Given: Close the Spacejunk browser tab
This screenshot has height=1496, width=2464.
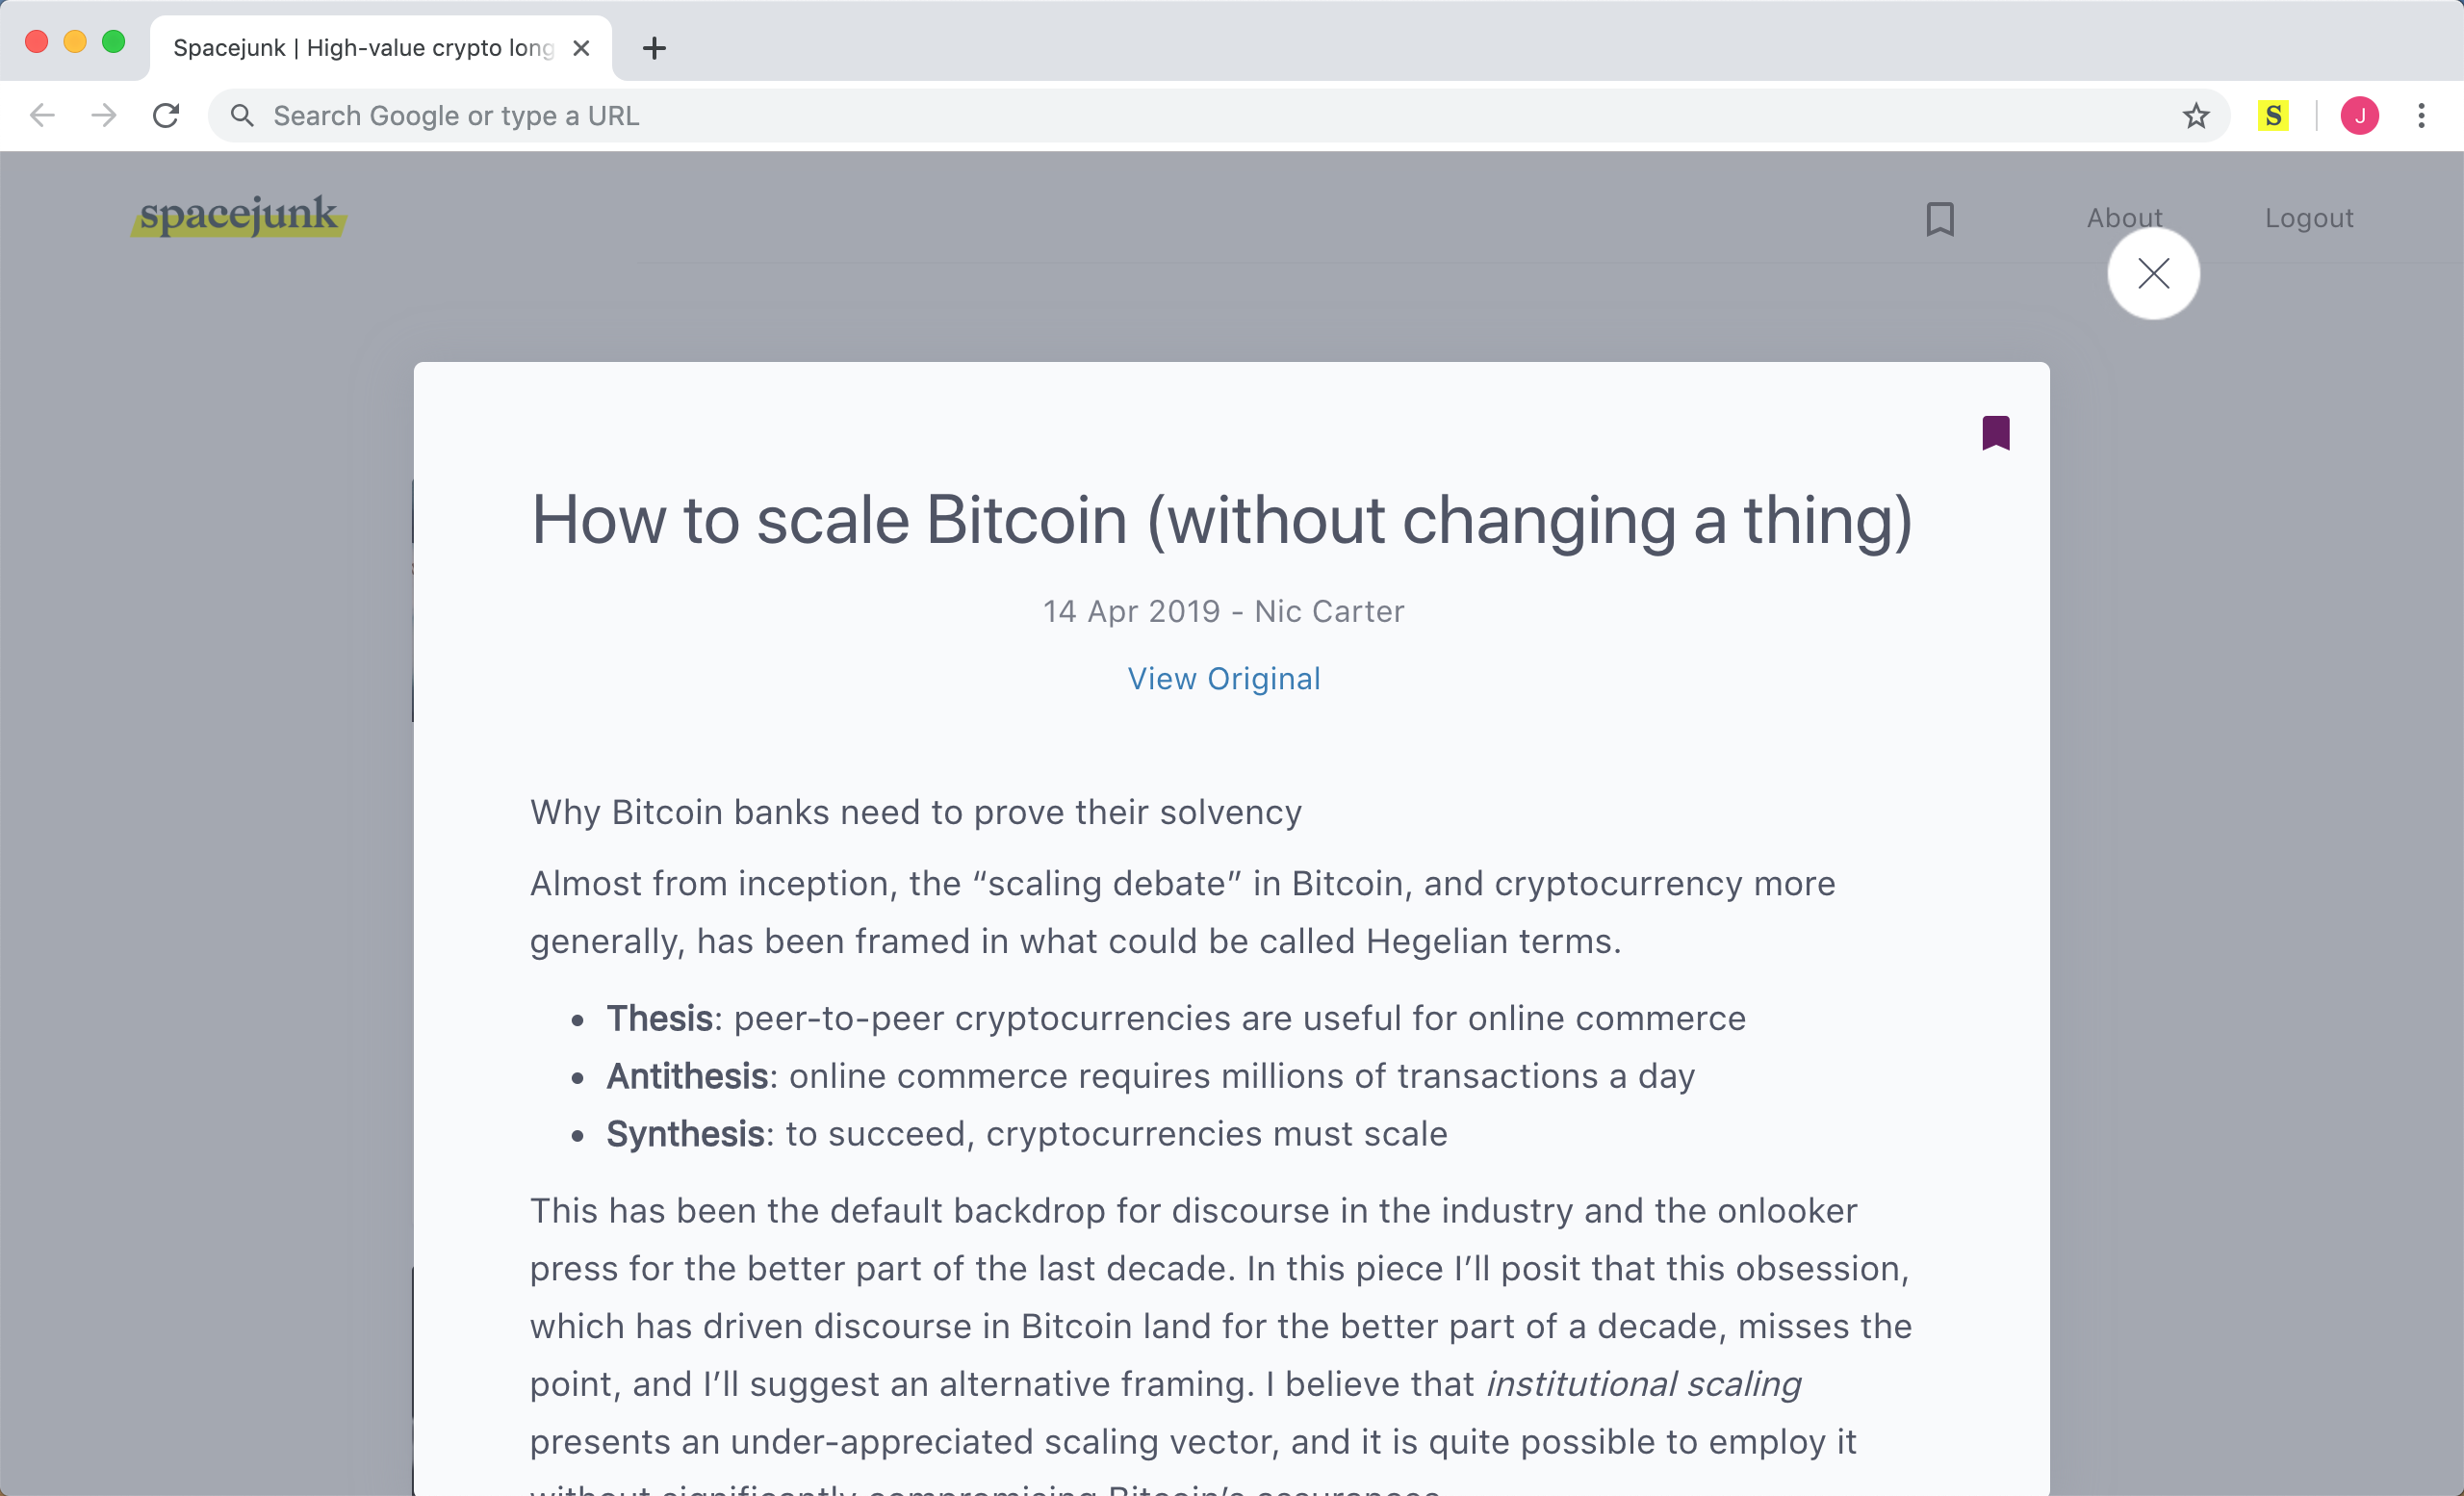Looking at the screenshot, I should [581, 48].
